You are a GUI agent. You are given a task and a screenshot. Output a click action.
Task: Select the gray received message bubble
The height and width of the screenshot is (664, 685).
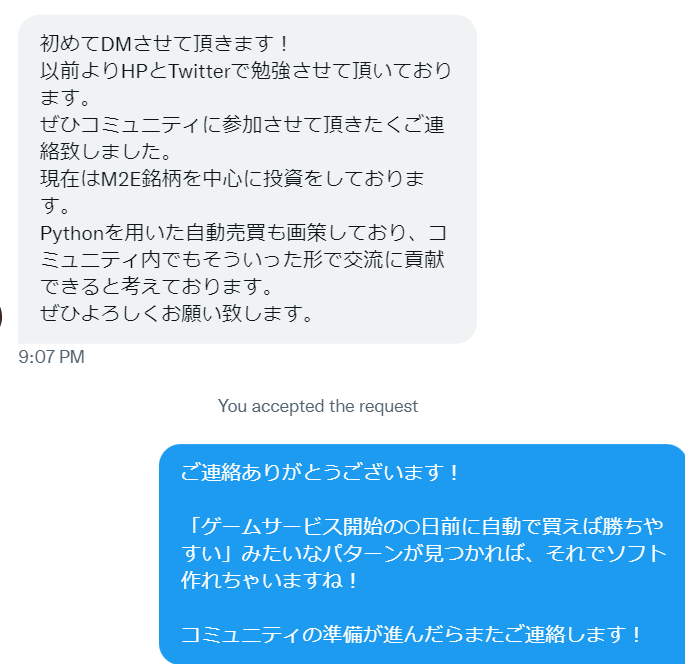tap(247, 179)
